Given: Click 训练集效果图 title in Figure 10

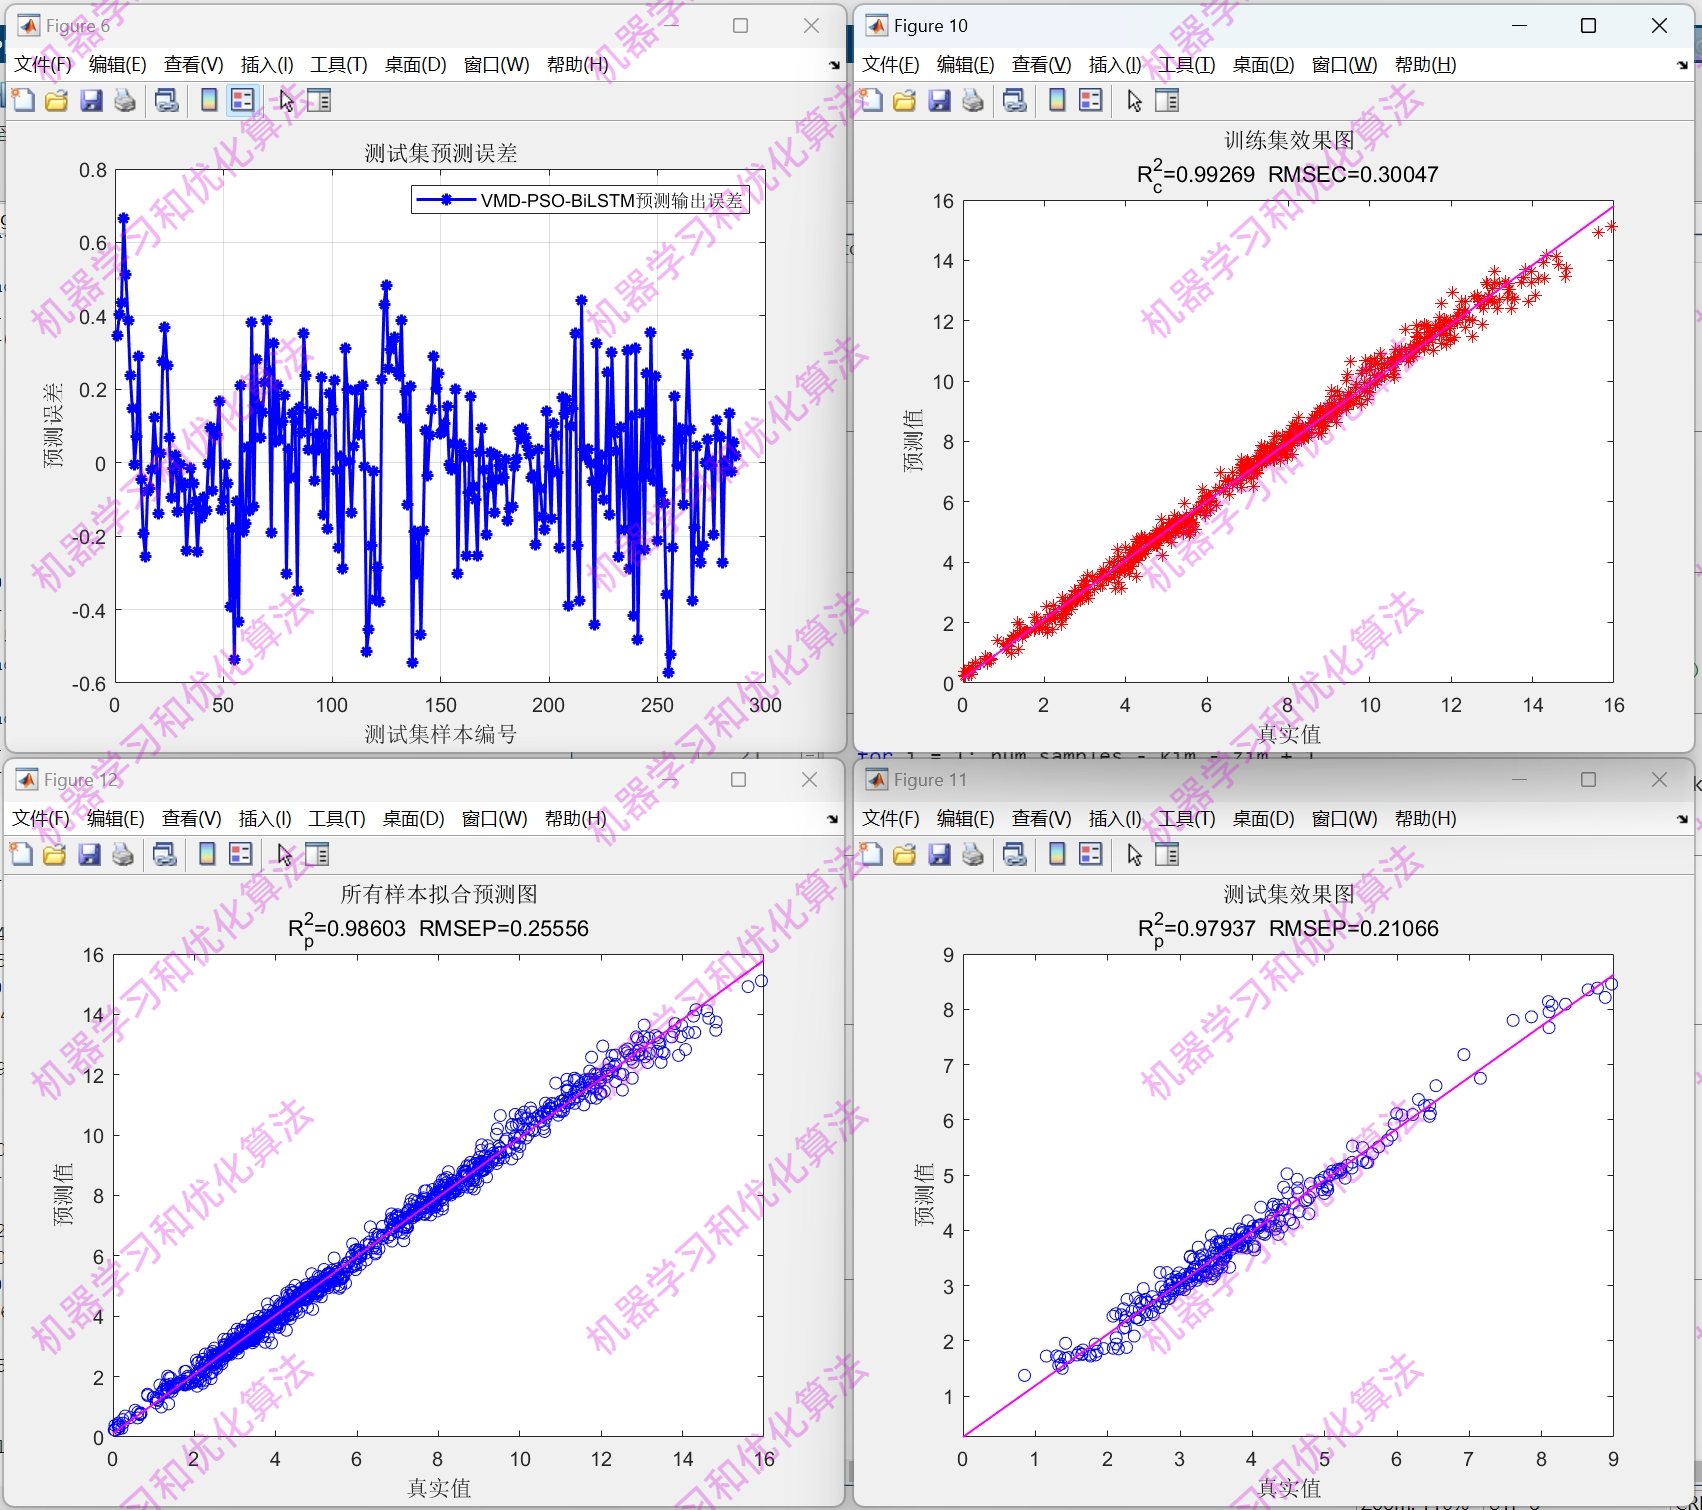Looking at the screenshot, I should 1289,140.
